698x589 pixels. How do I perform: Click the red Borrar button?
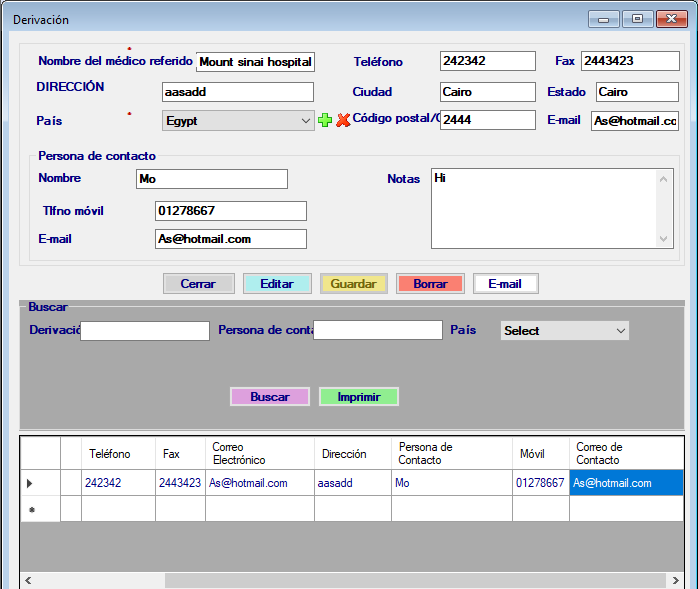tap(430, 284)
